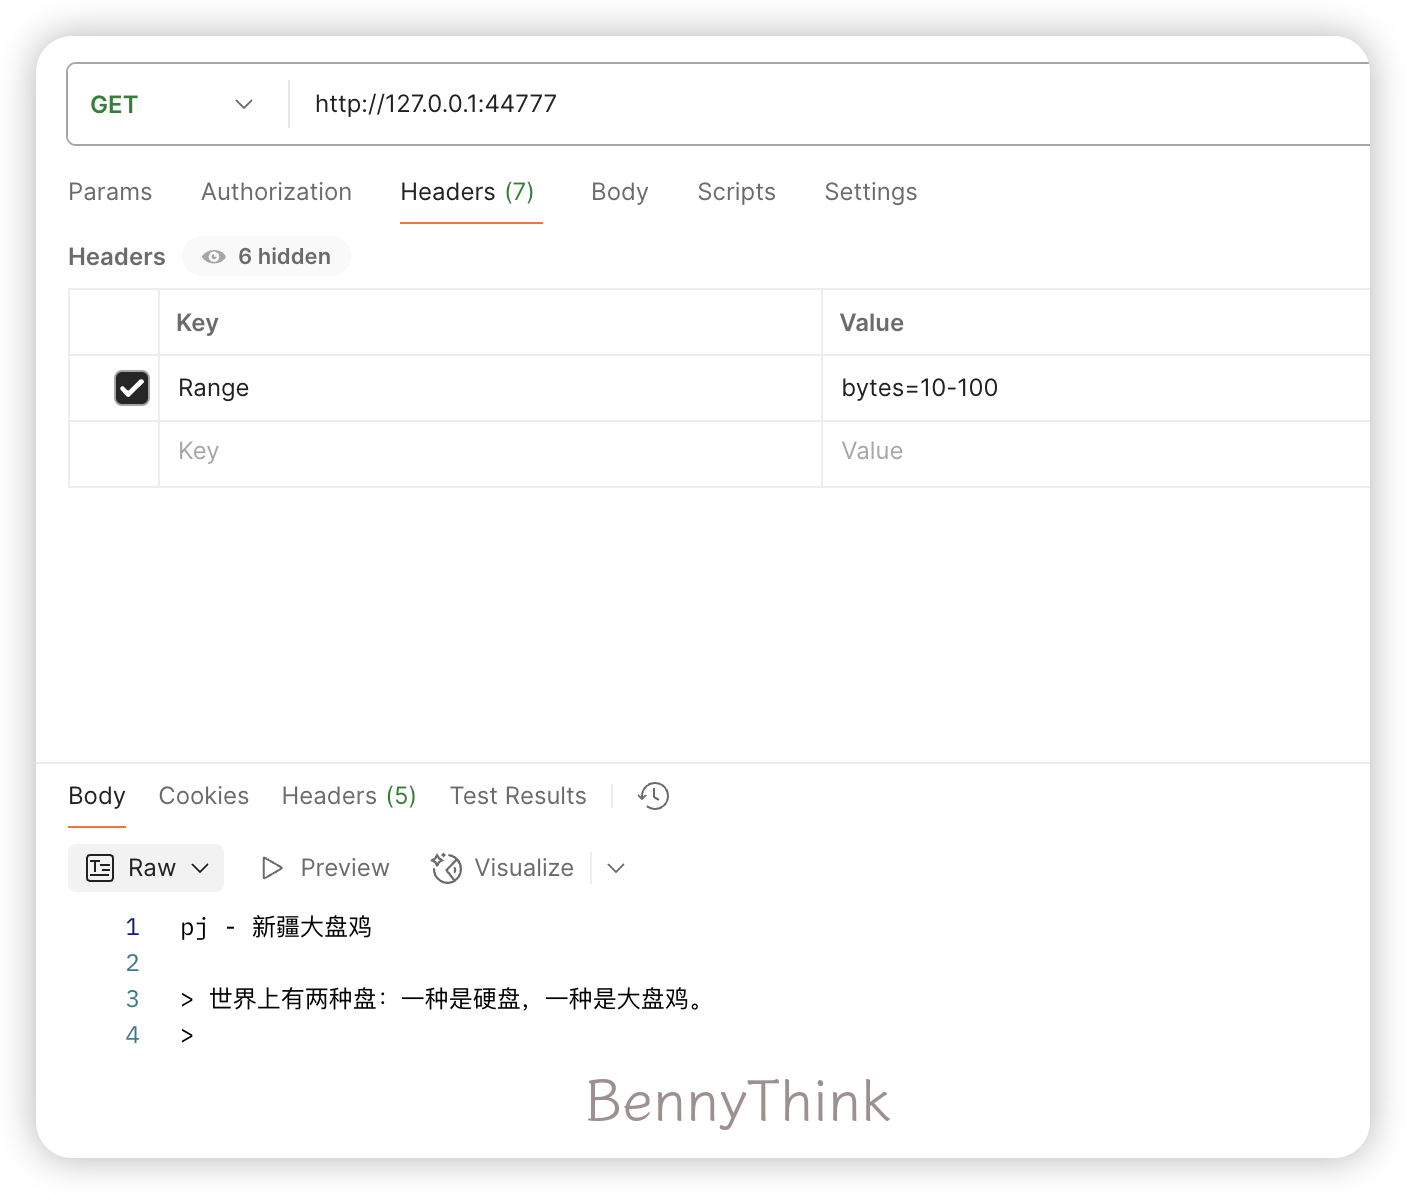Image resolution: width=1406 pixels, height=1194 pixels.
Task: Click the Preview button
Action: click(325, 868)
